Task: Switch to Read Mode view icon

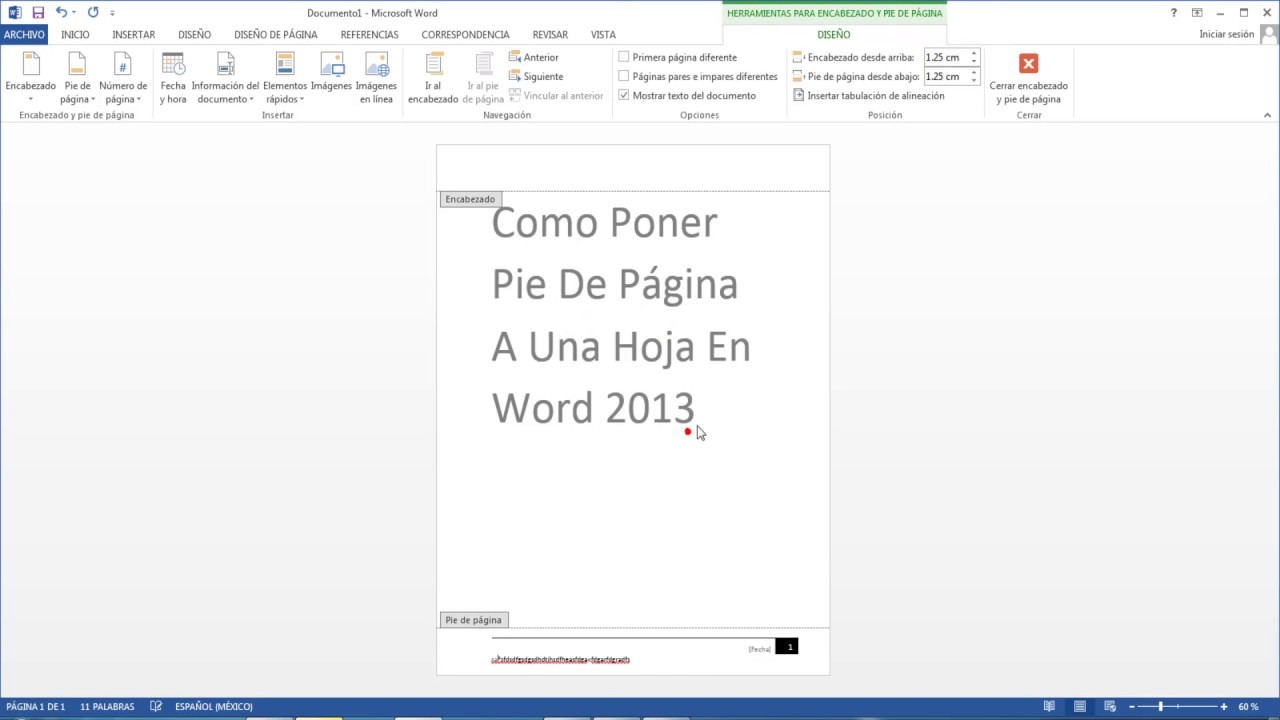Action: pyautogui.click(x=1049, y=706)
